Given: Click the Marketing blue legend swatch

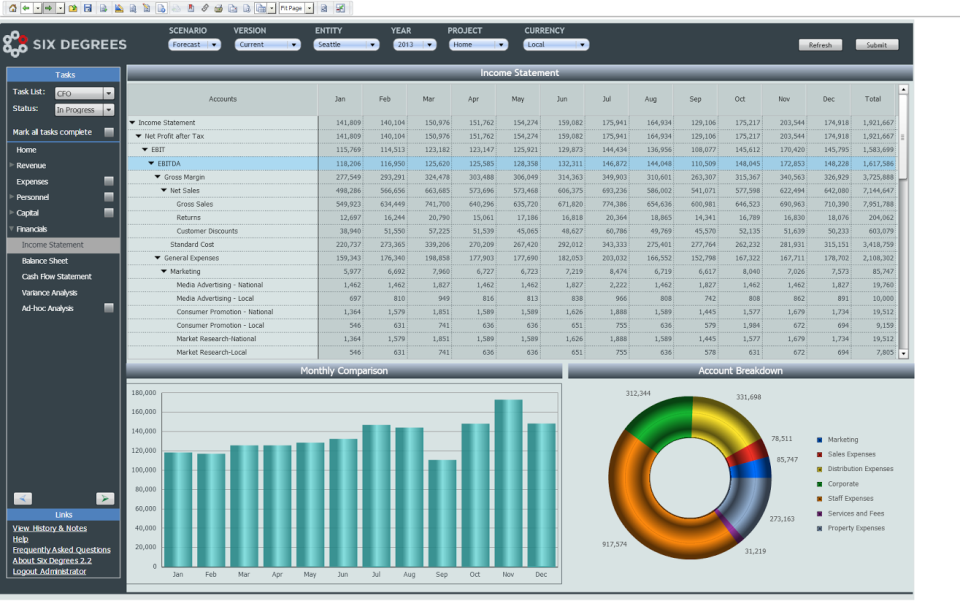Looking at the screenshot, I should click(x=820, y=440).
